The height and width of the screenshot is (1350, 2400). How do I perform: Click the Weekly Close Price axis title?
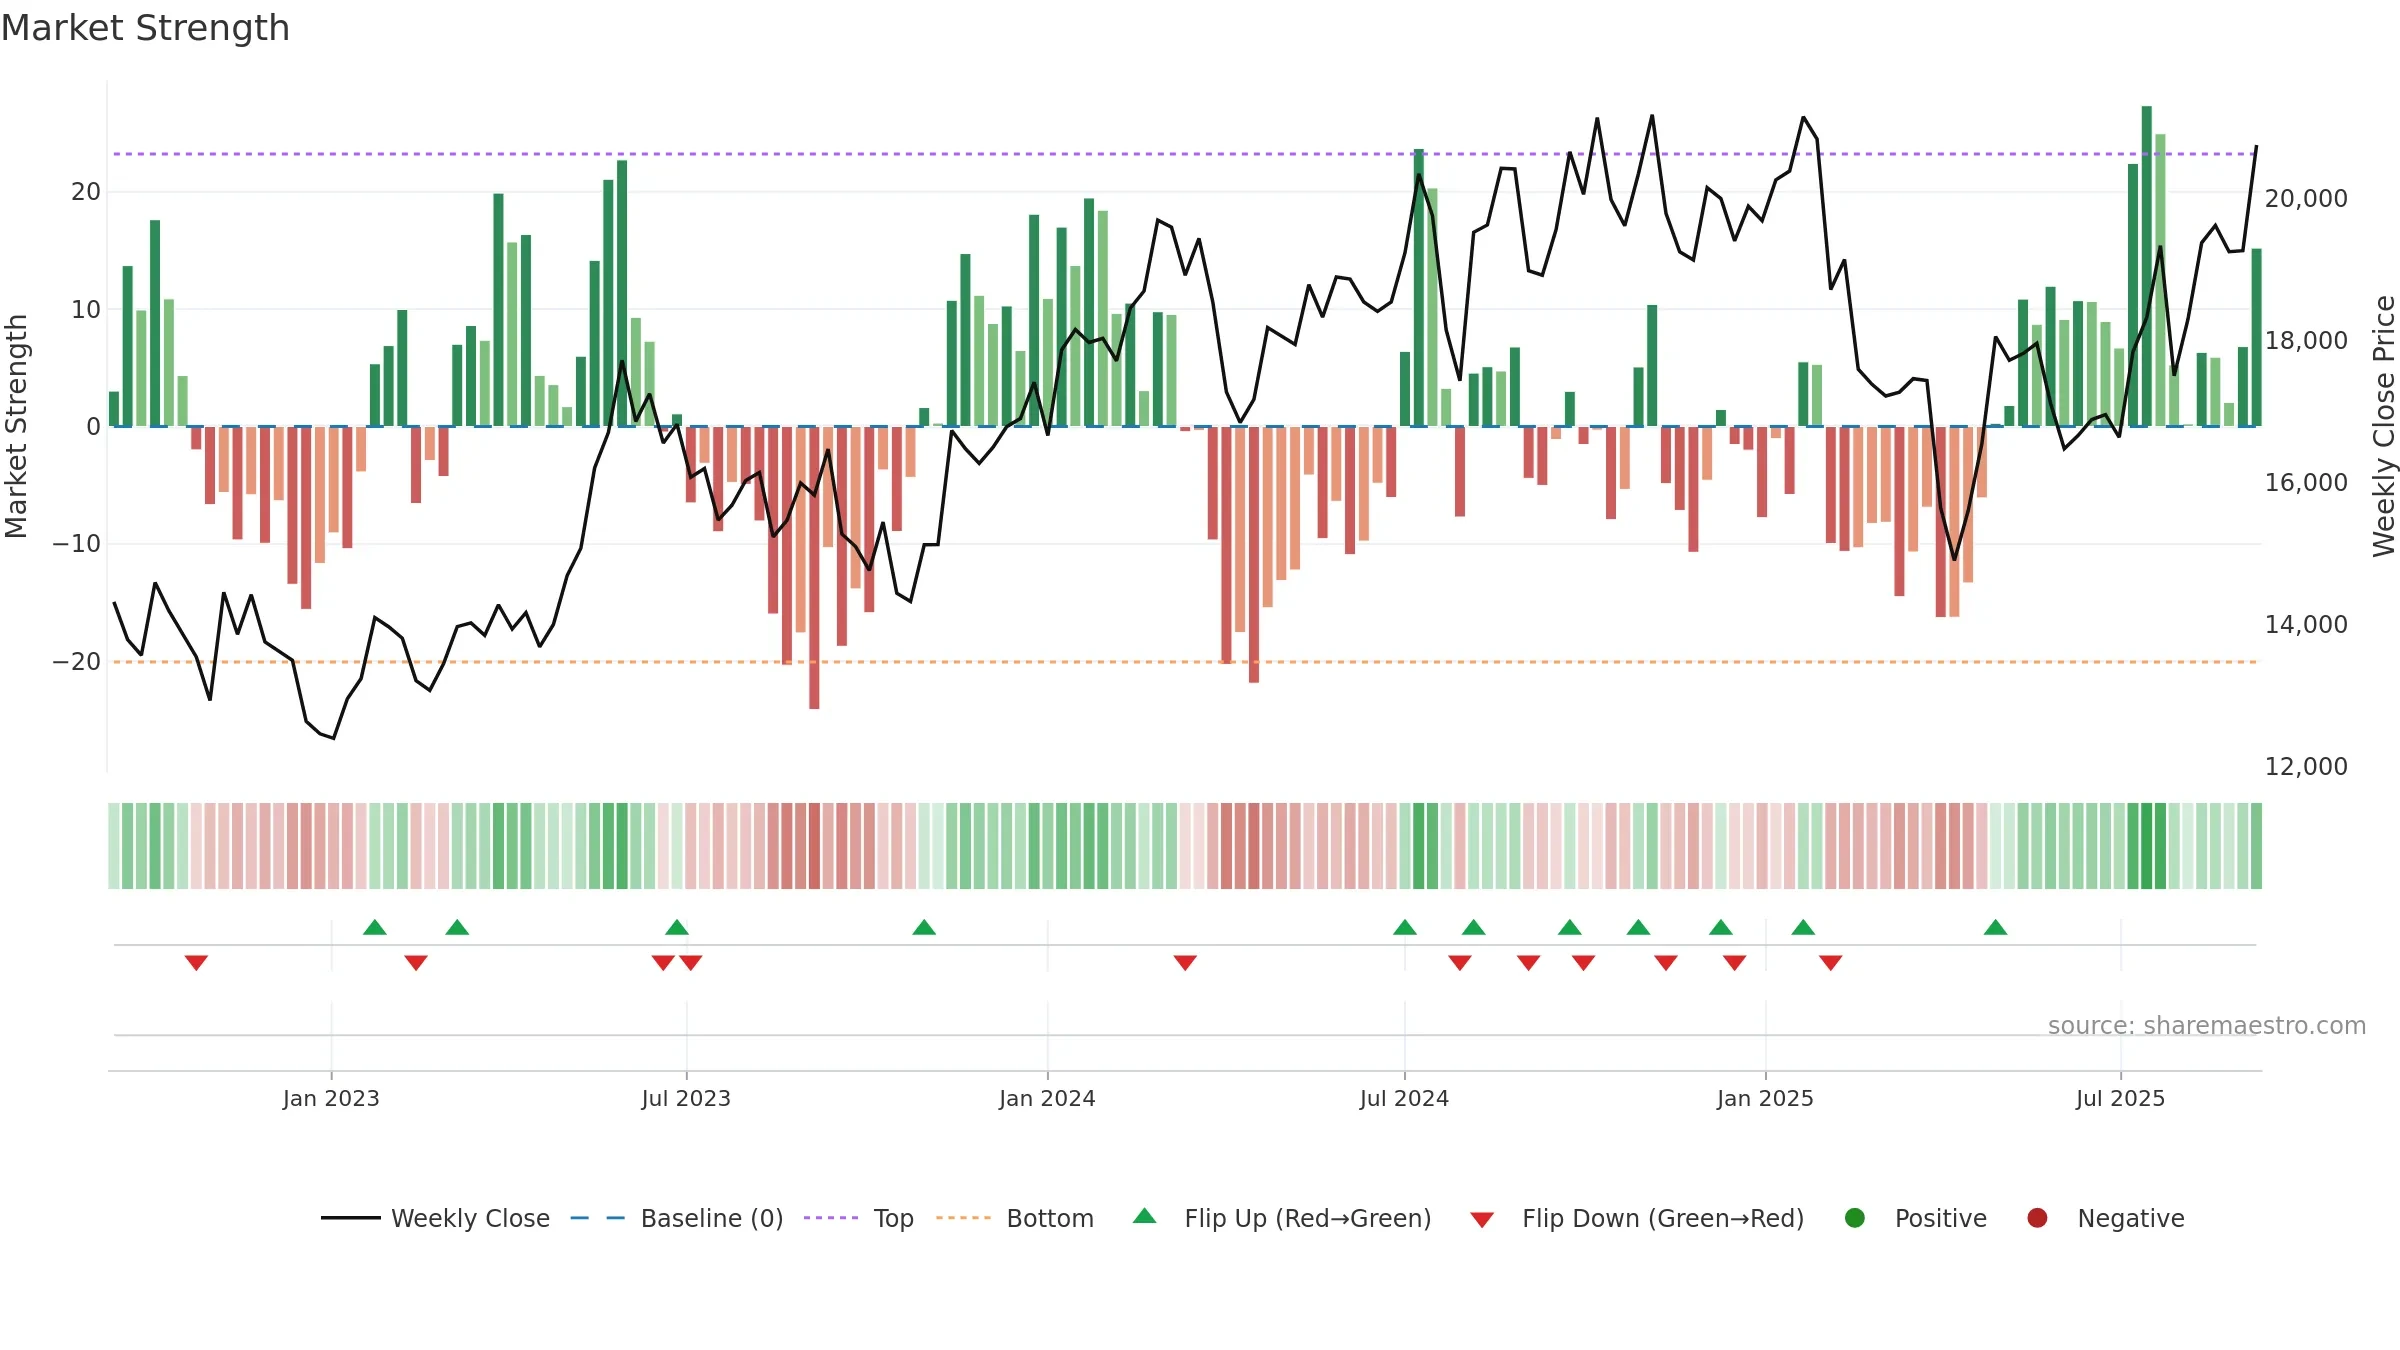[2384, 426]
